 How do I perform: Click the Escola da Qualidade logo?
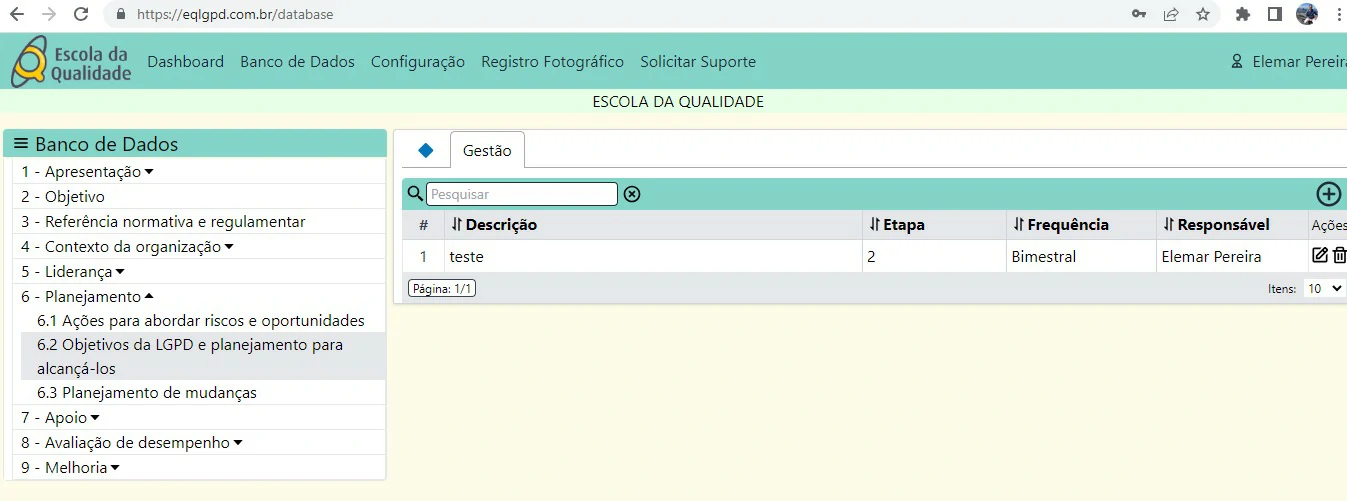[x=70, y=62]
